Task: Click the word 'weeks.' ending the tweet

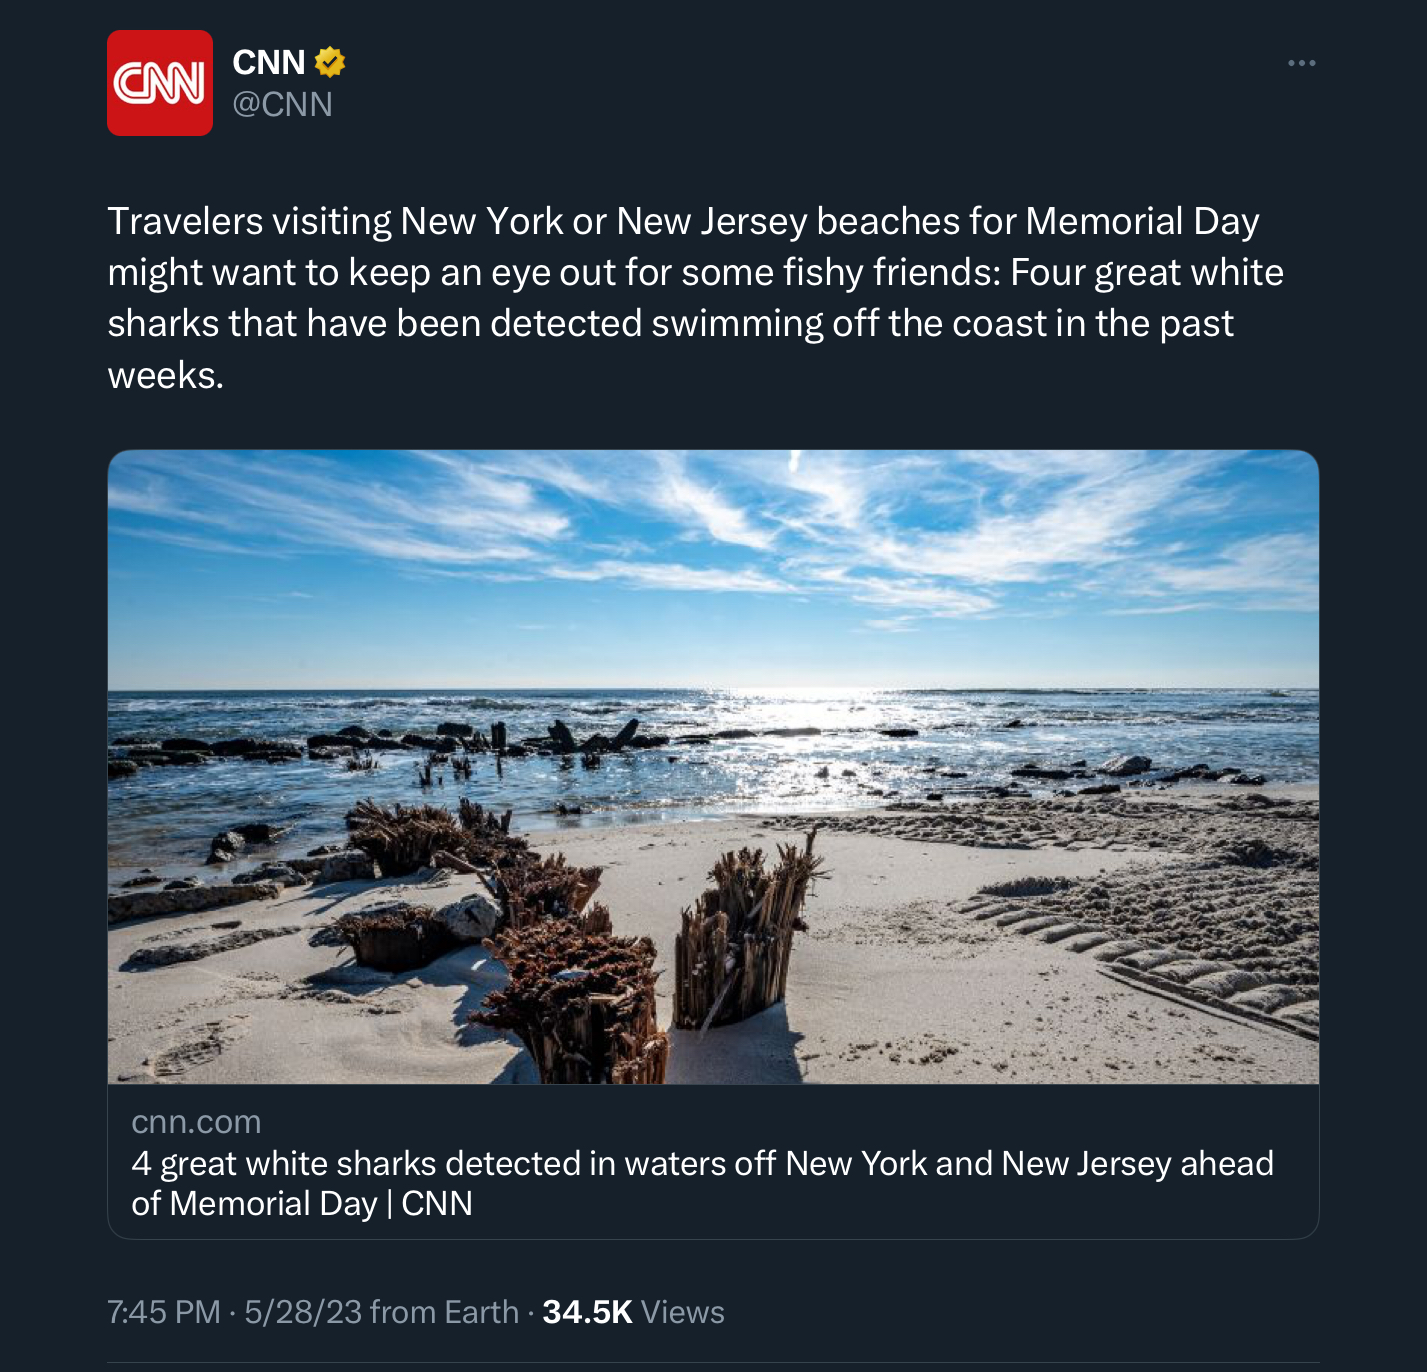Action: (x=166, y=375)
